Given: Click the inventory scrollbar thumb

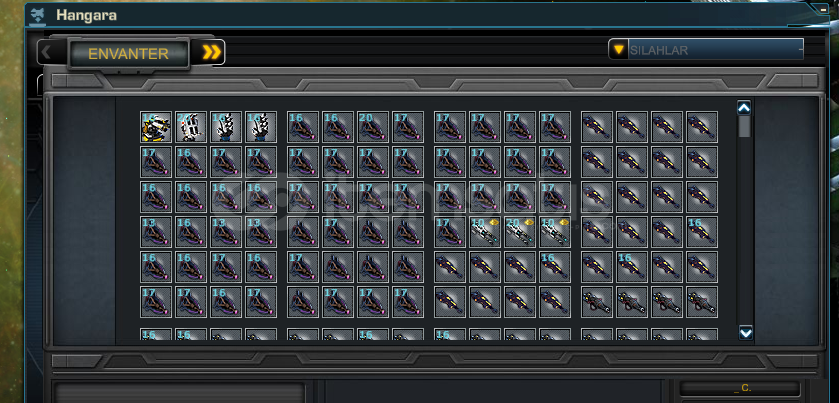Looking at the screenshot, I should (x=744, y=127).
